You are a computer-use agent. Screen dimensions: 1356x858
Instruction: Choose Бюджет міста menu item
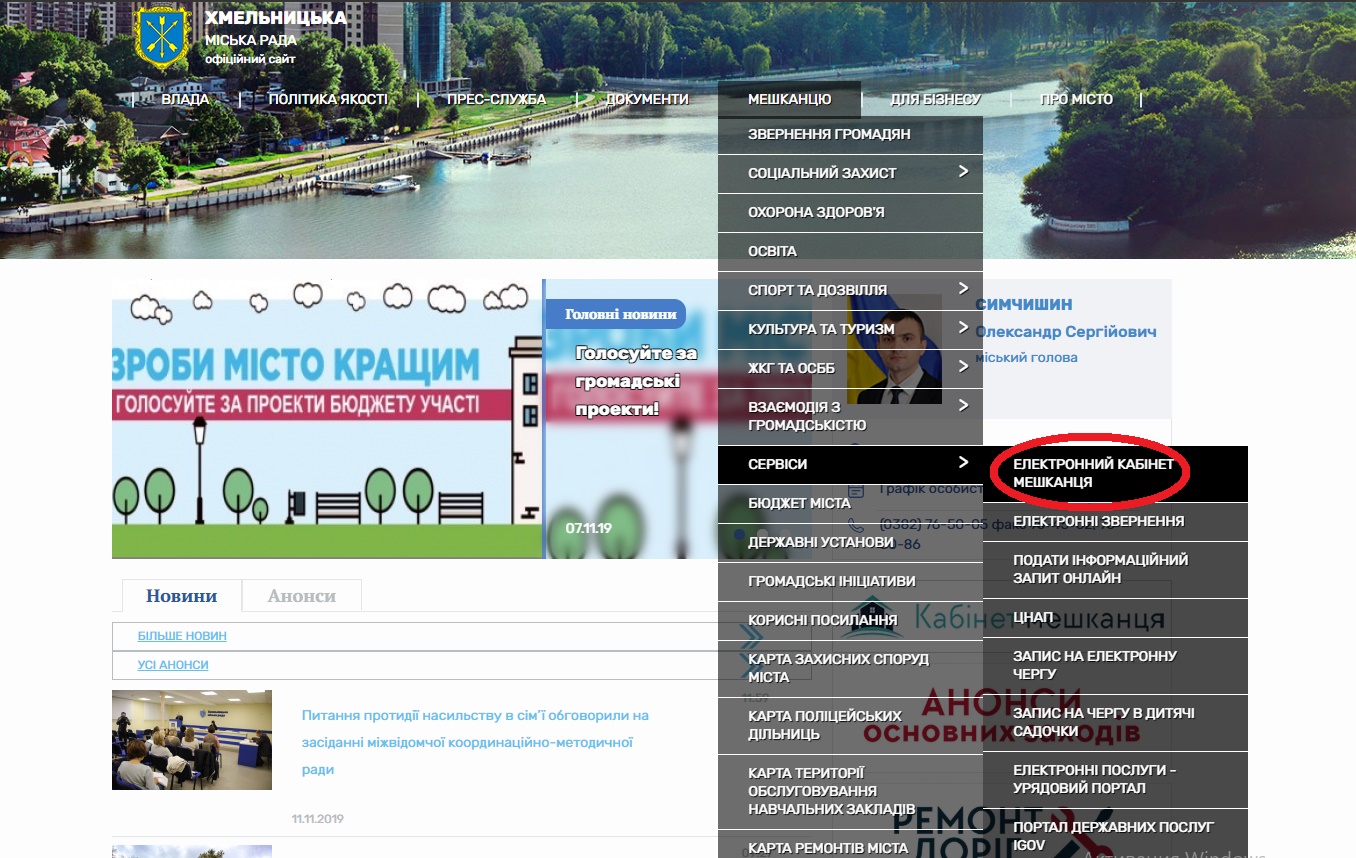[799, 503]
